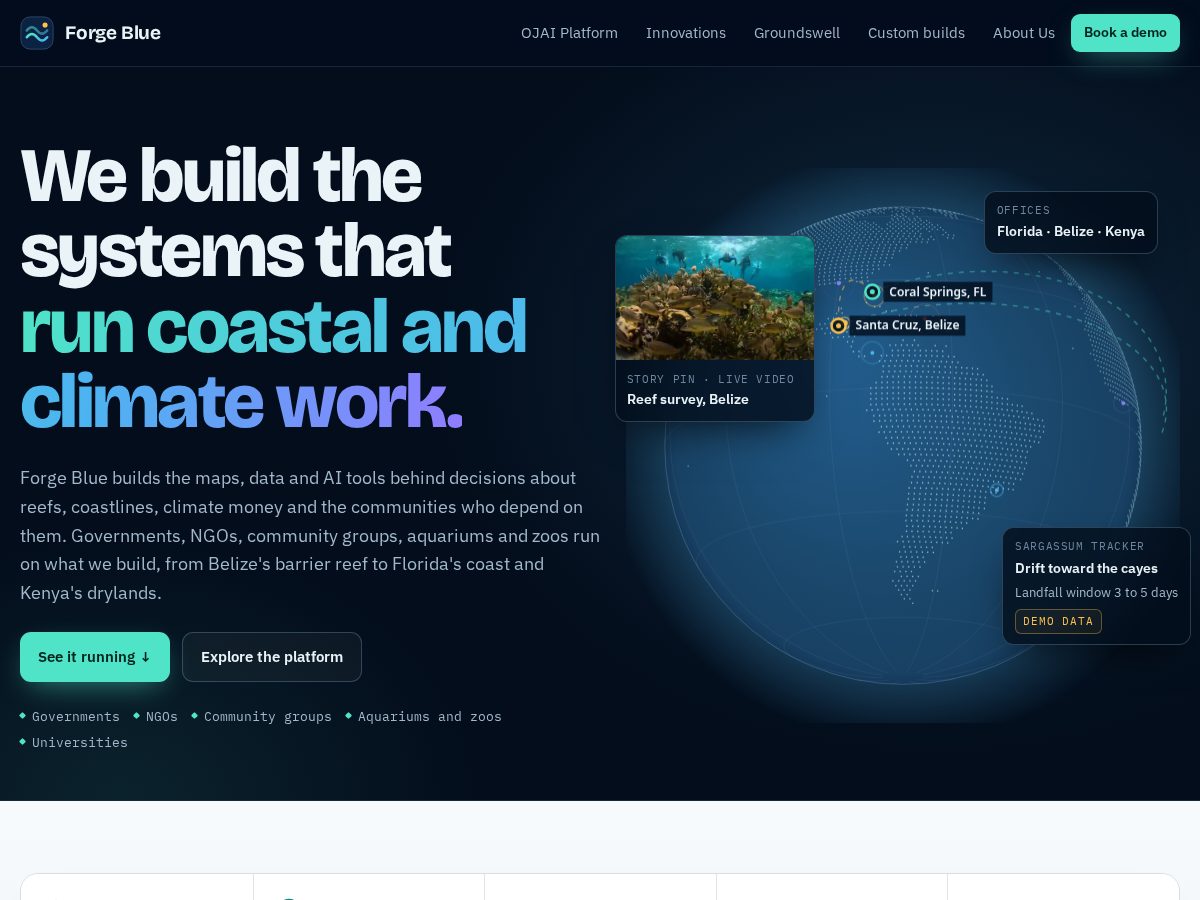The image size is (1200, 900).
Task: Click Landfall window 3 to 5 days
Action: [x=1096, y=592]
